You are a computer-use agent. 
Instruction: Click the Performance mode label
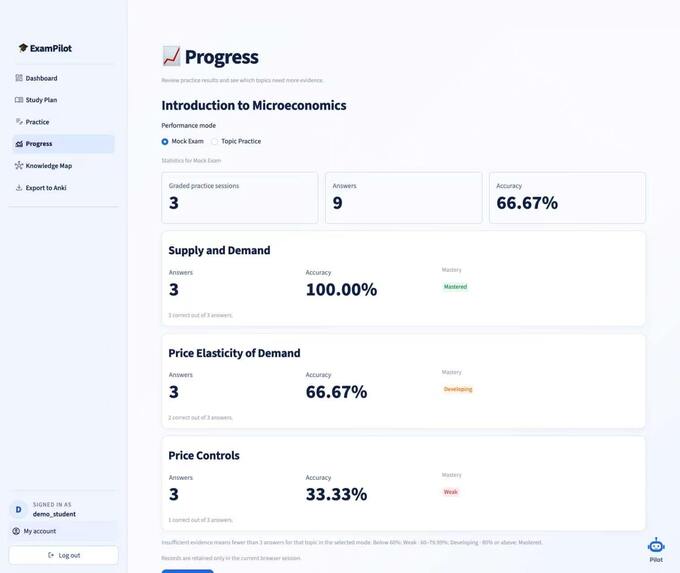pos(189,125)
